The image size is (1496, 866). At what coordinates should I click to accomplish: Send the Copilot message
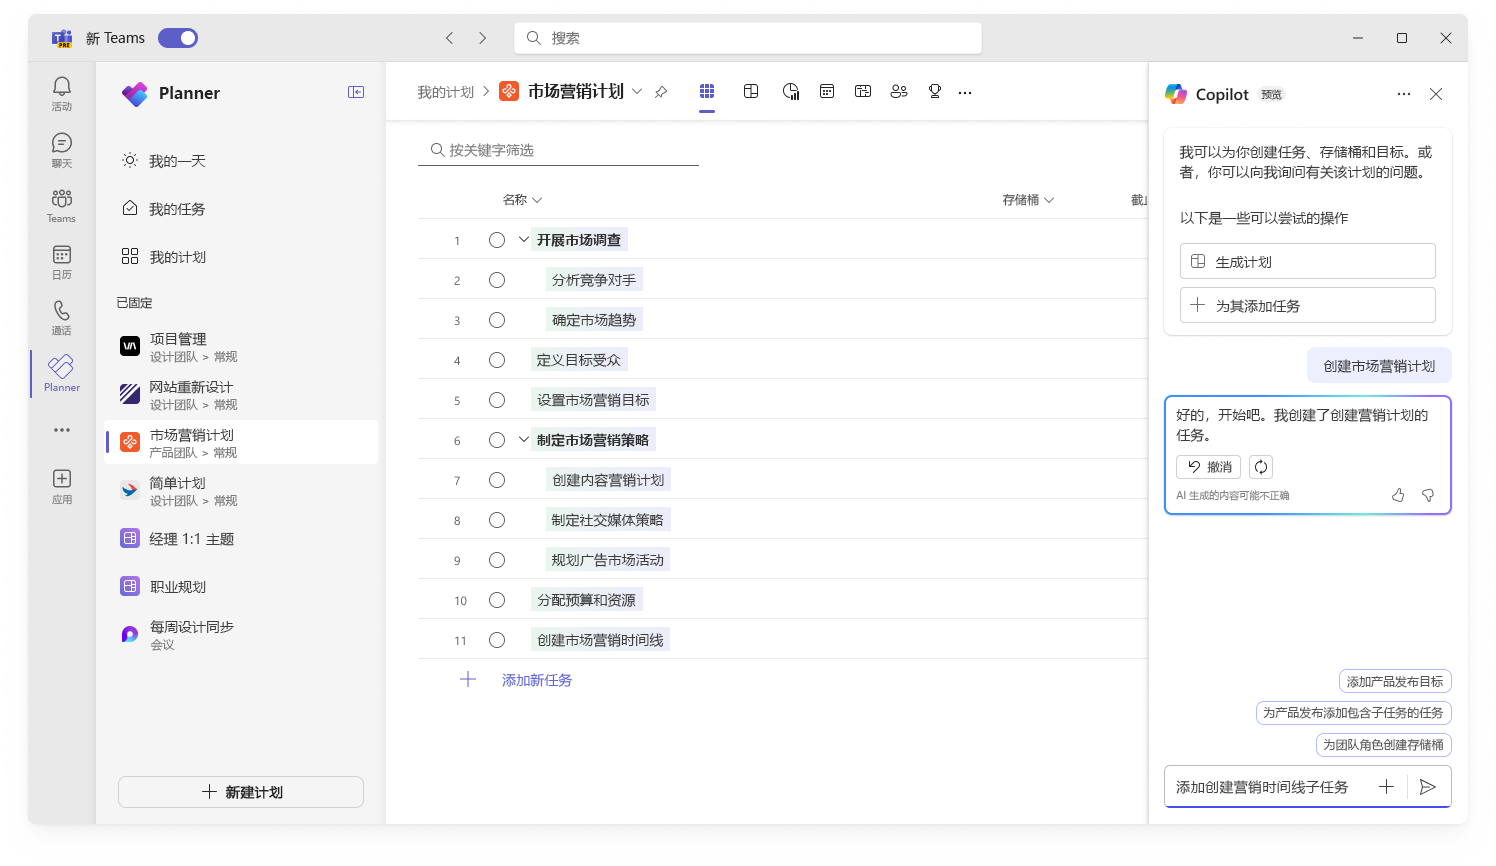click(x=1428, y=787)
